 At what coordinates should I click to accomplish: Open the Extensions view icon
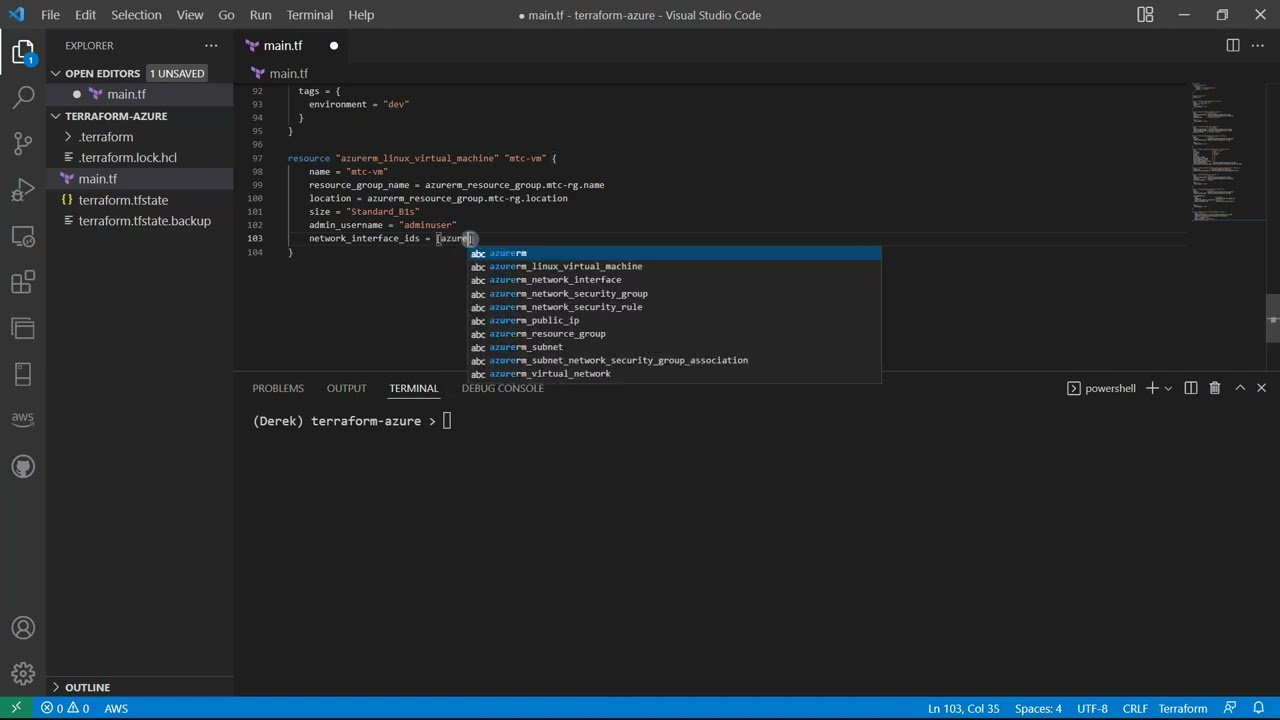point(23,282)
